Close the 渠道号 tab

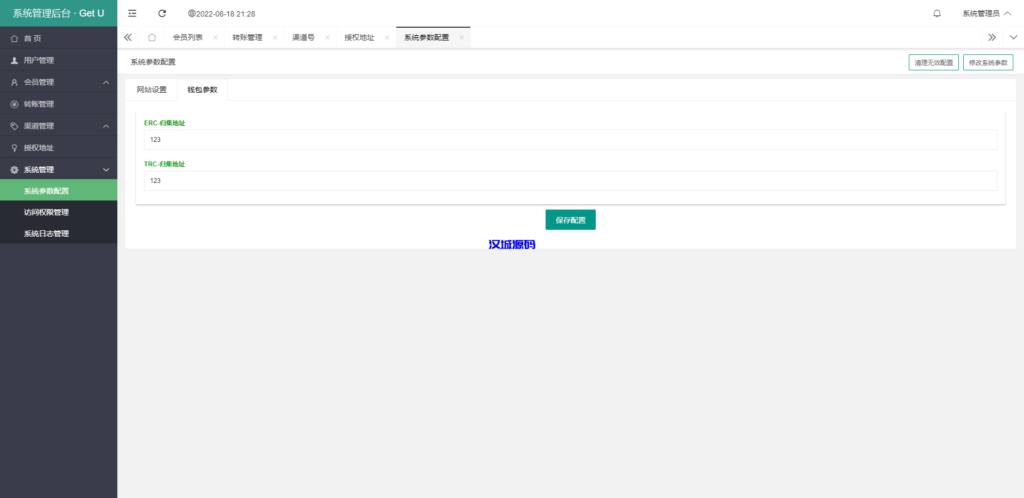327,37
